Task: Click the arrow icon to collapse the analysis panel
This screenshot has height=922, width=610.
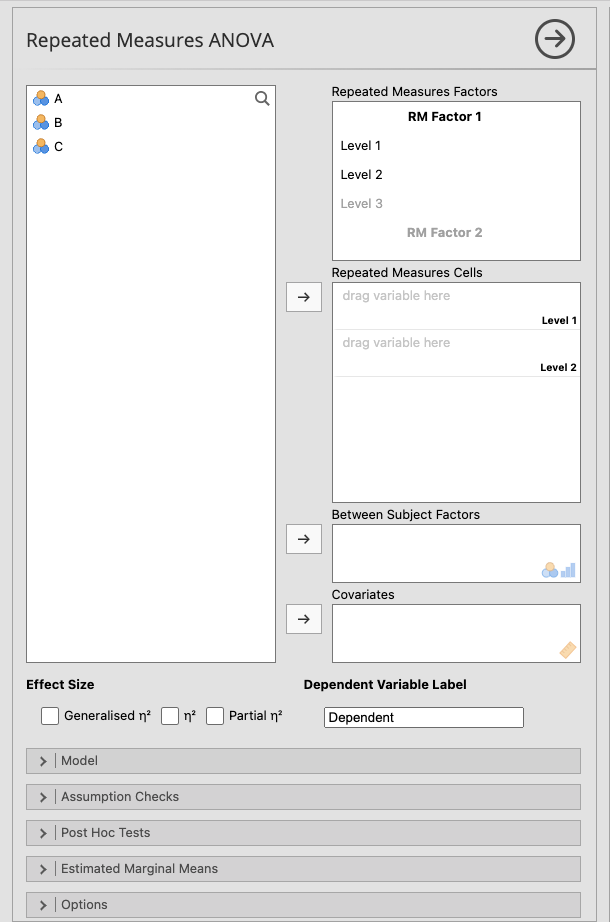Action: pyautogui.click(x=555, y=39)
